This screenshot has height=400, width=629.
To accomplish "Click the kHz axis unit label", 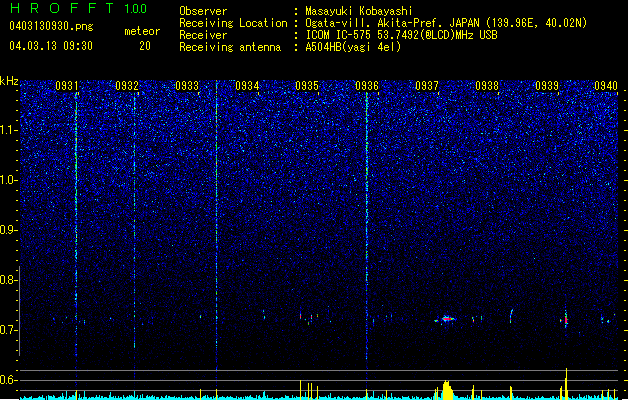I will pos(9,81).
